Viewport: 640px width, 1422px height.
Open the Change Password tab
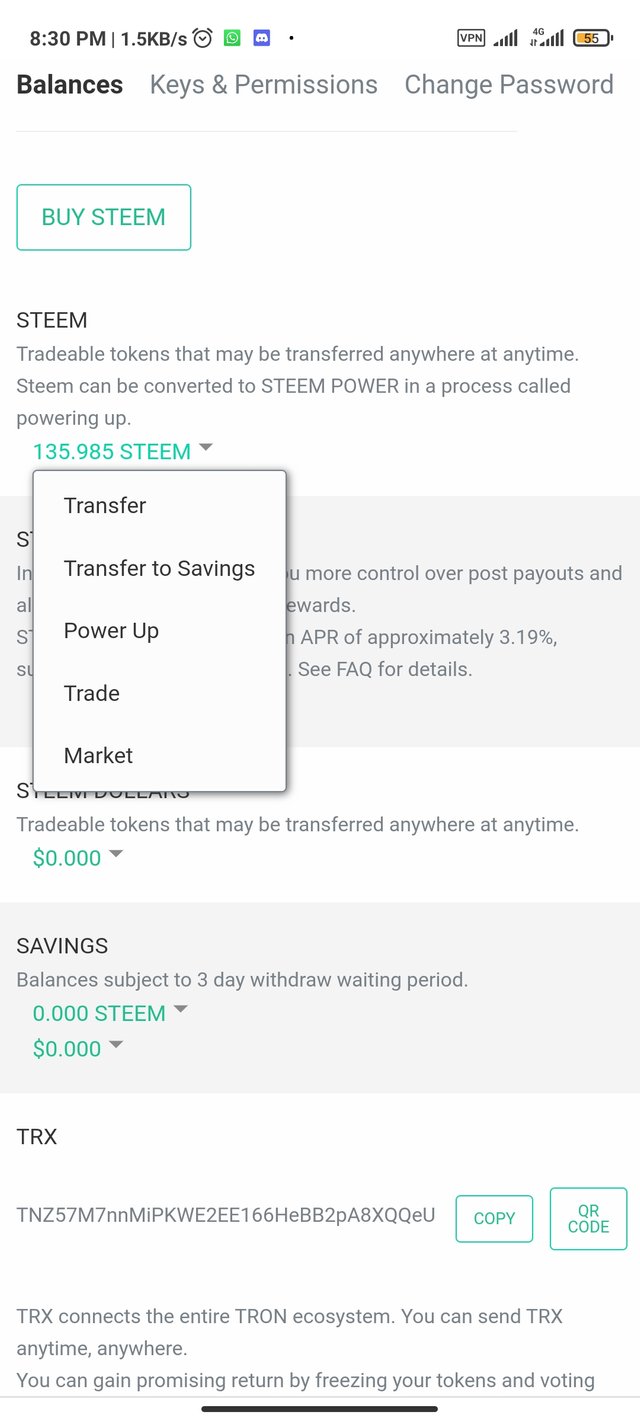pos(508,85)
